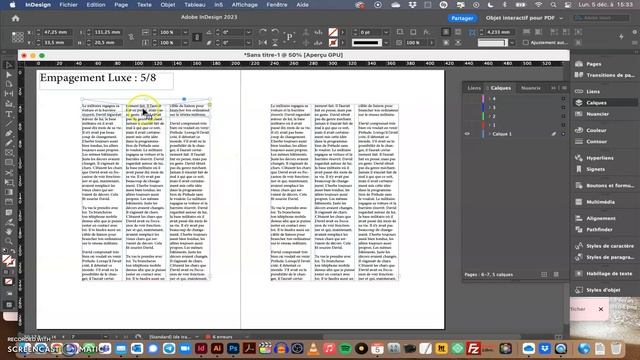
Task: Select the Hand tool
Action: pyautogui.click(x=9, y=231)
